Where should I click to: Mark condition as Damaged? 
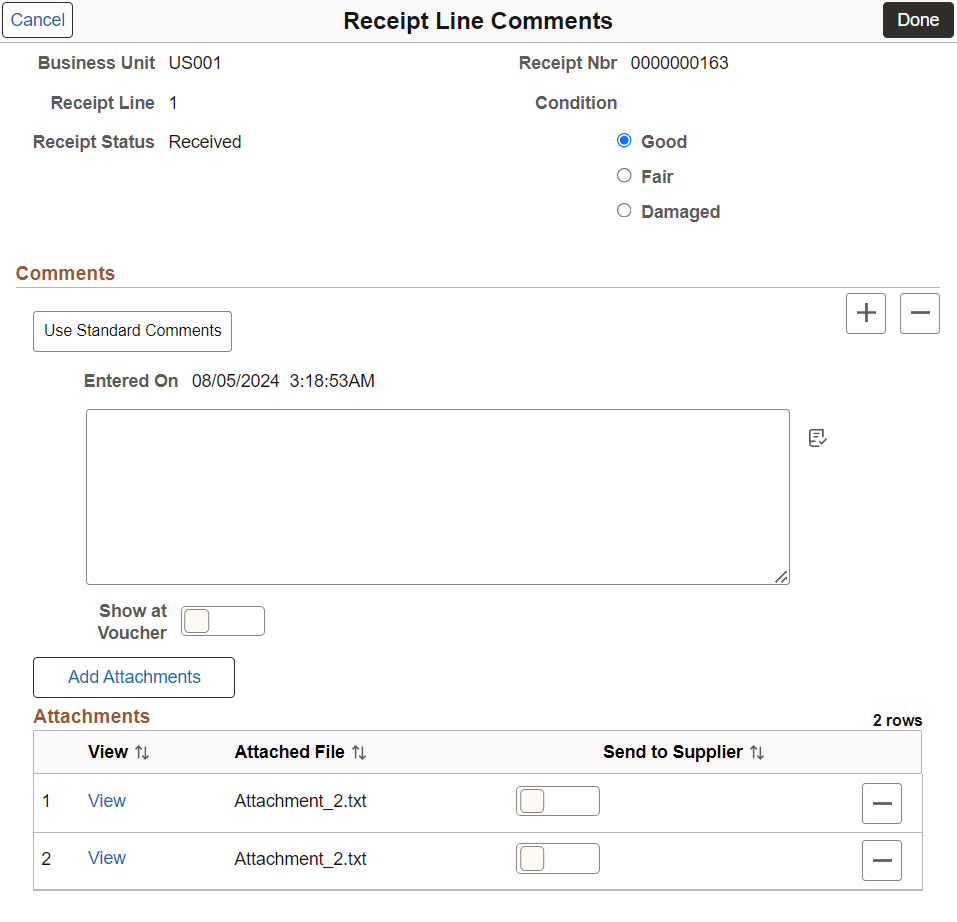(624, 211)
